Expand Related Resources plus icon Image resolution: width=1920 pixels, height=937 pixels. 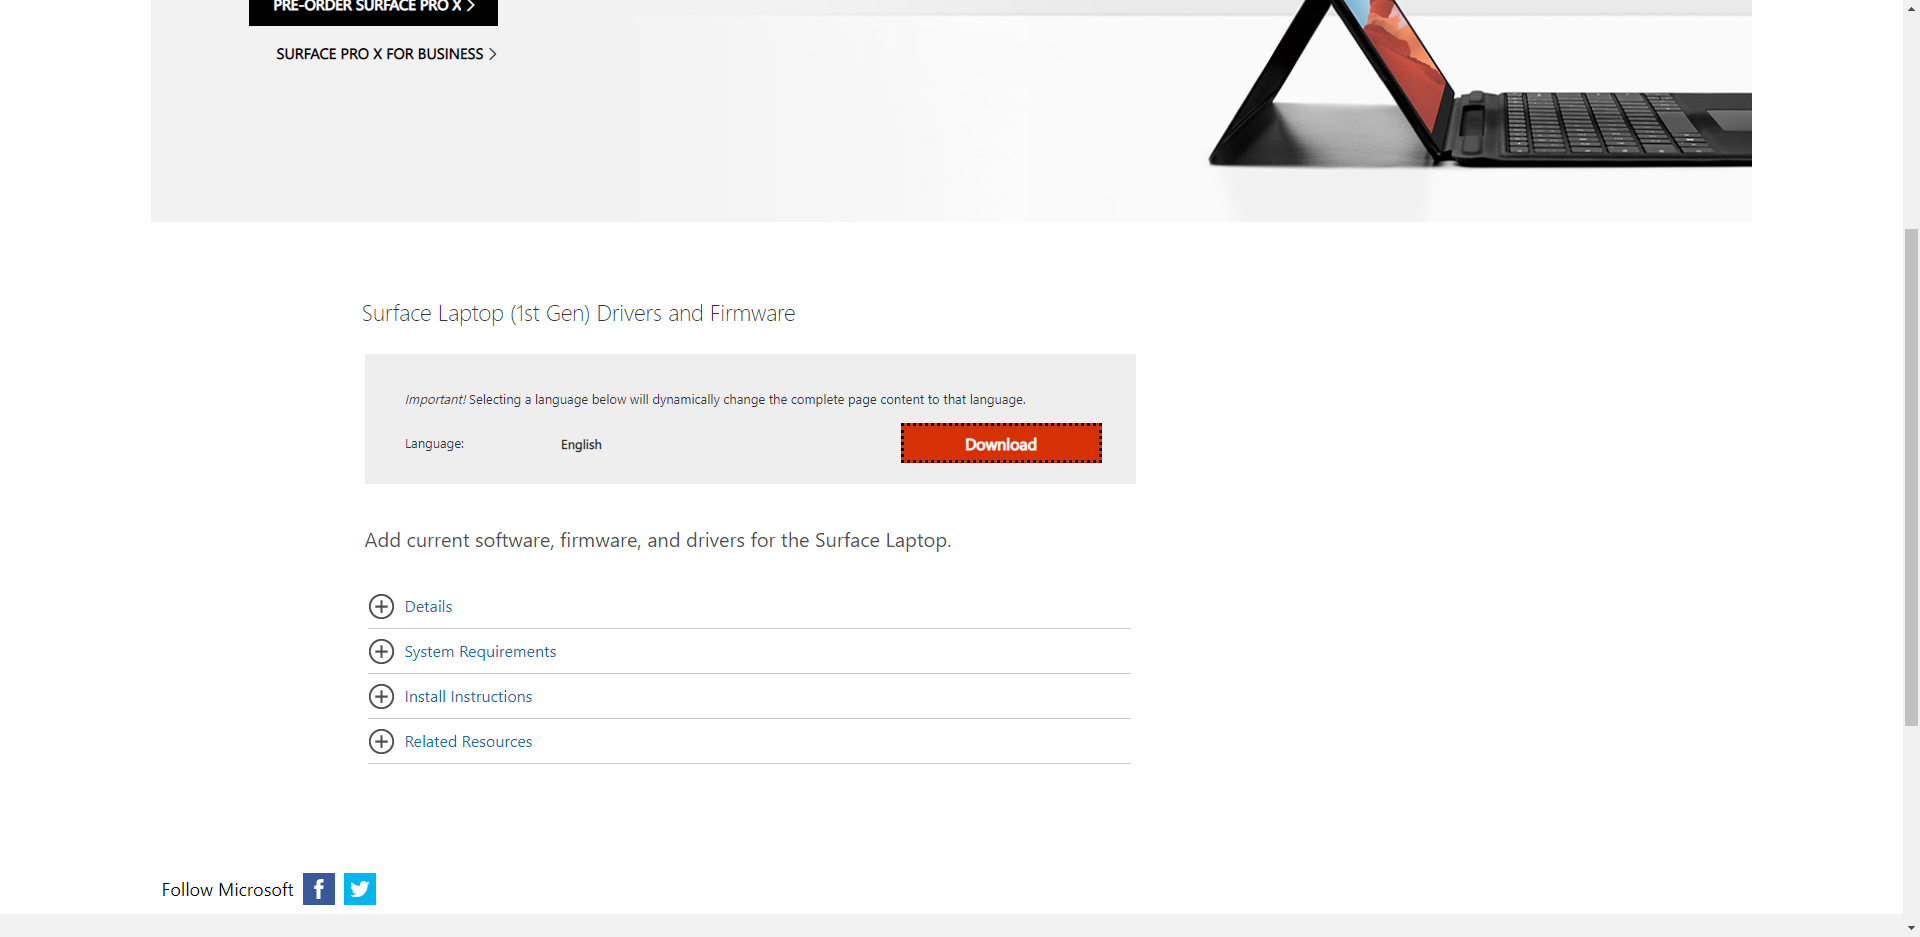tap(381, 742)
